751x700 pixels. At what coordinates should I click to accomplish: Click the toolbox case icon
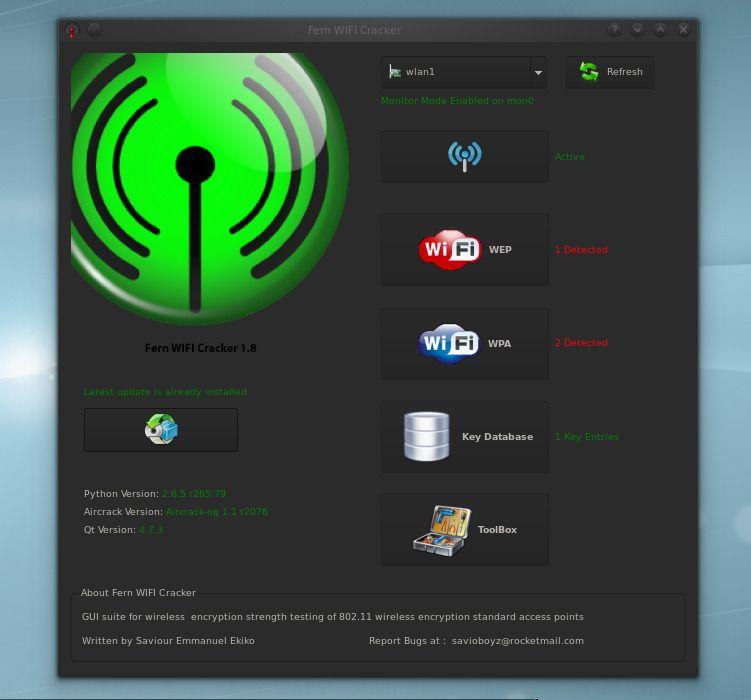[442, 531]
